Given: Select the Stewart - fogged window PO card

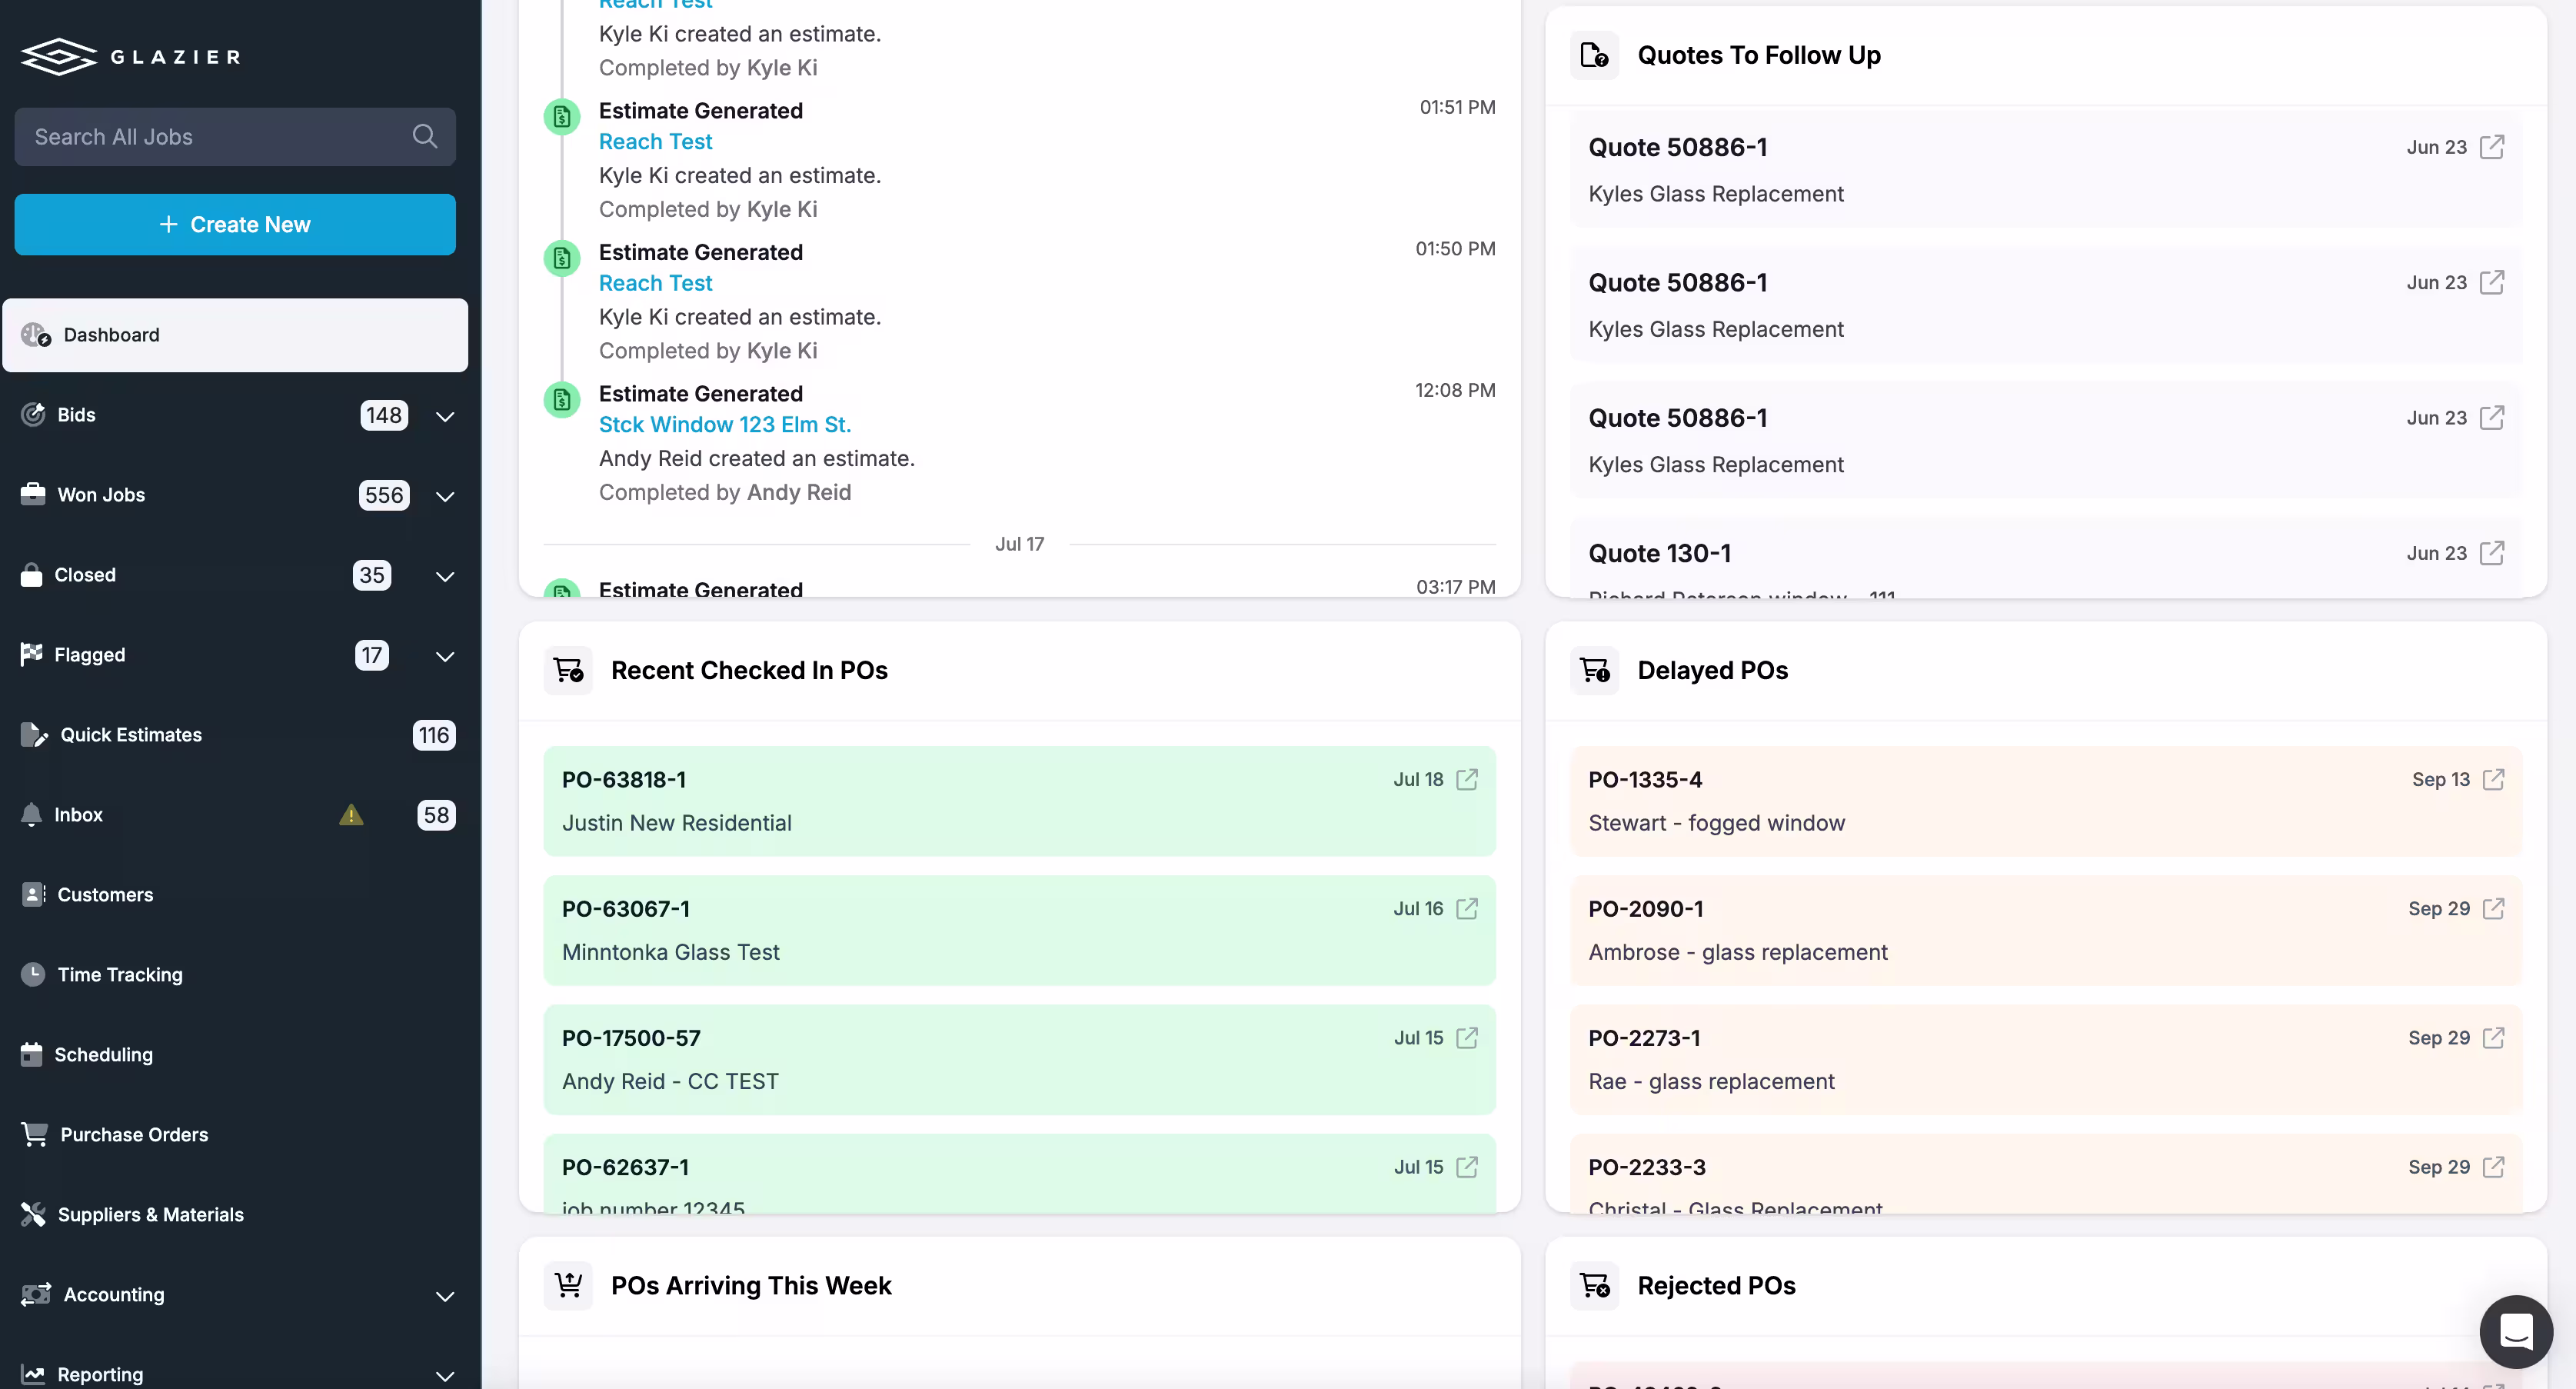Looking at the screenshot, I should pyautogui.click(x=2046, y=801).
